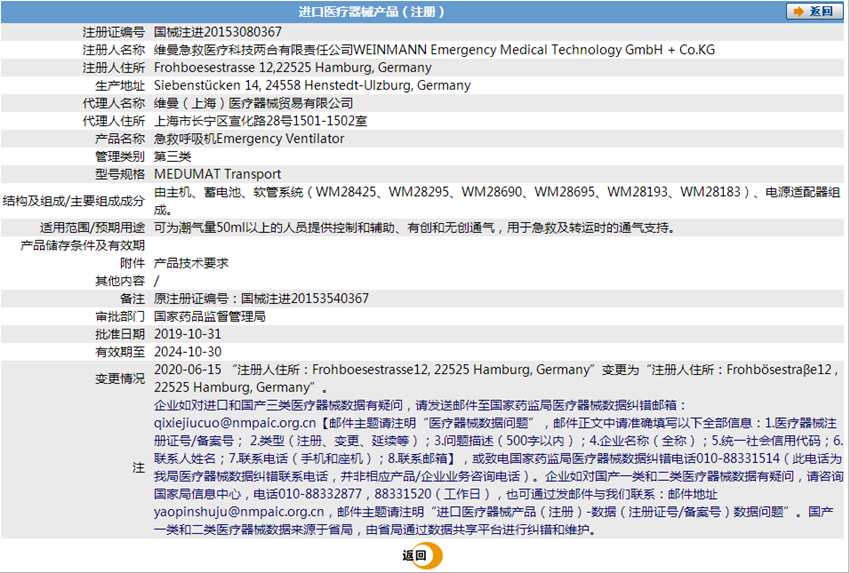Select production address Siebenstücken 14, 24558 Henstedt-Ulzburg
Screen dimensions: 850x573
point(283,86)
